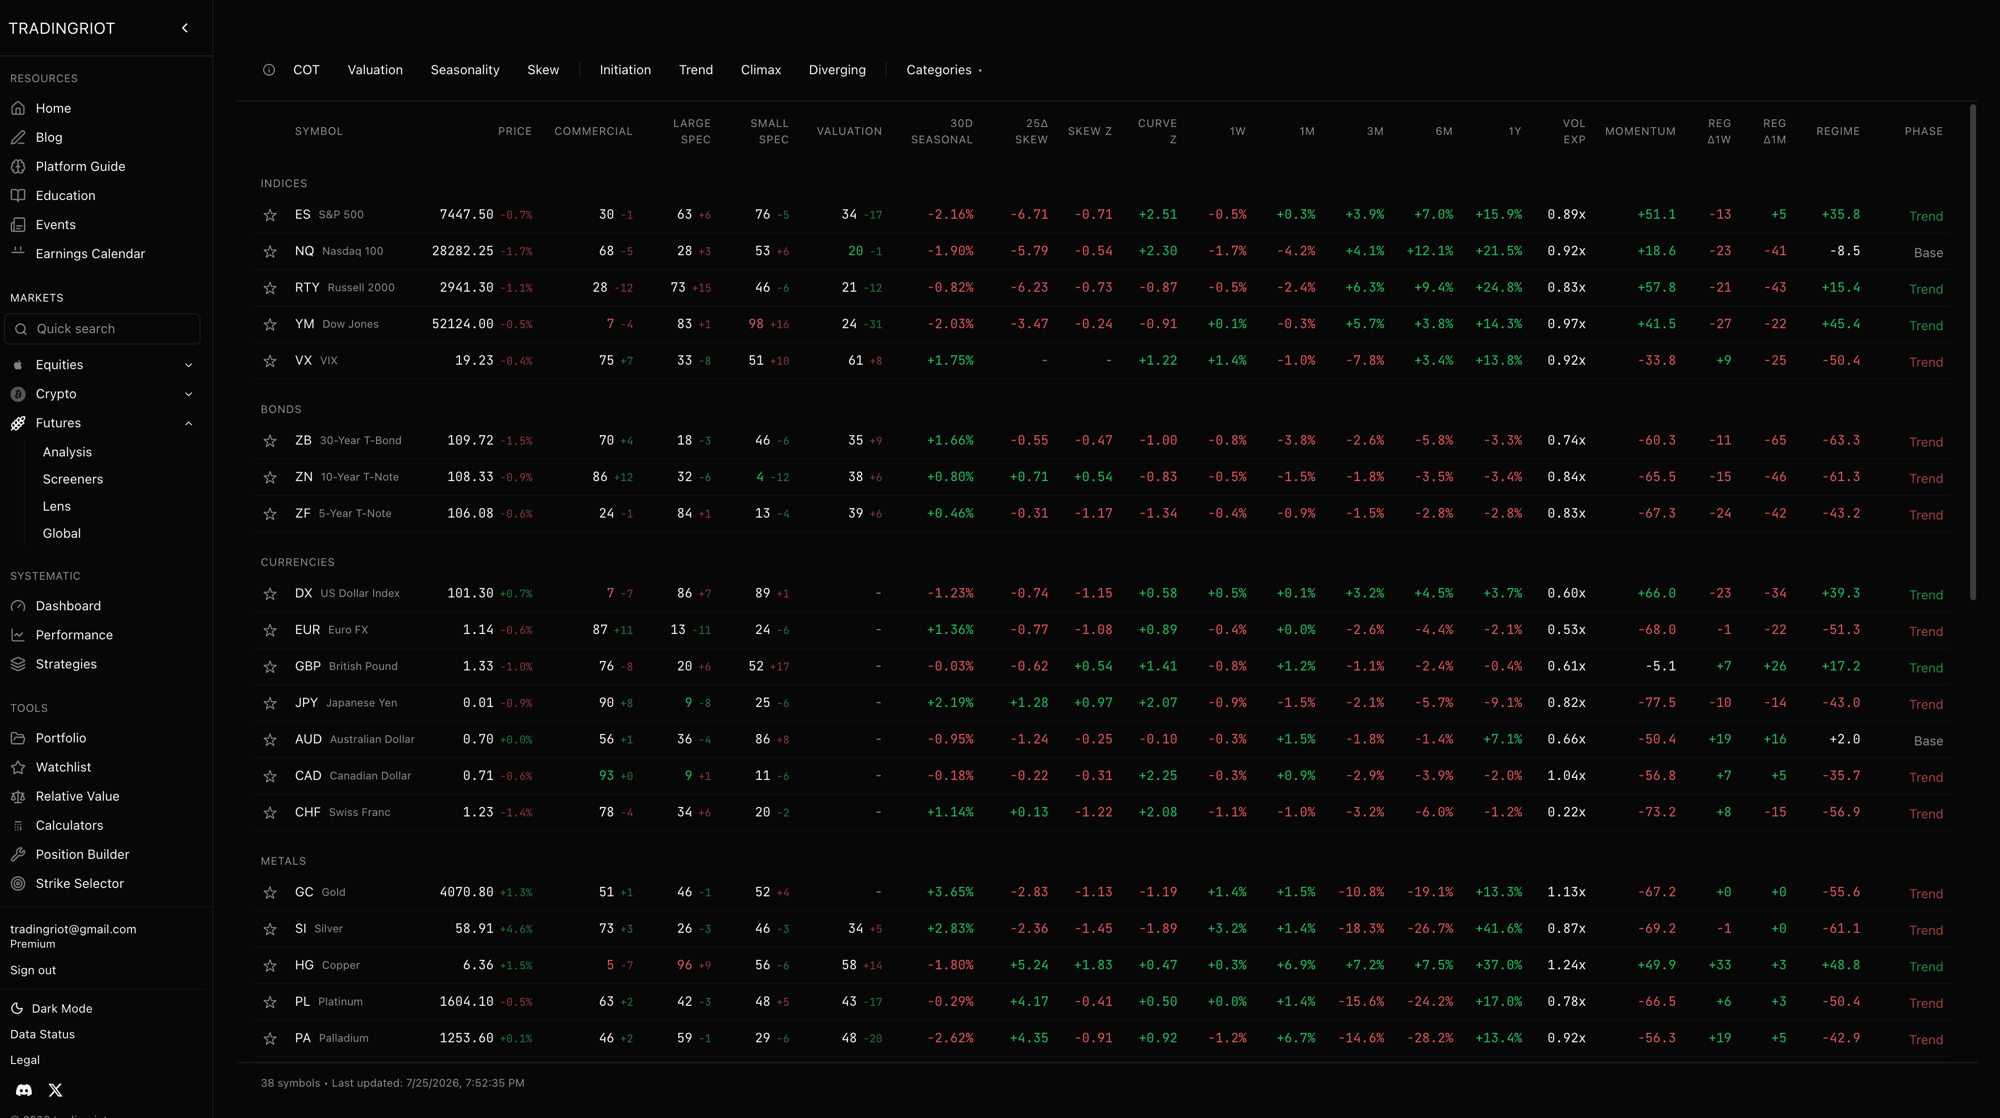Open the Data Status link
Image resolution: width=2000 pixels, height=1118 pixels.
(x=42, y=1034)
